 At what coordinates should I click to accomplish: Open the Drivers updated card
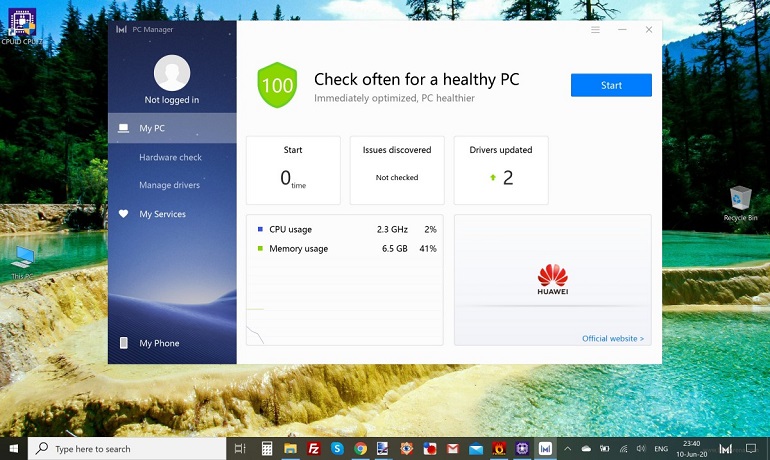click(501, 170)
